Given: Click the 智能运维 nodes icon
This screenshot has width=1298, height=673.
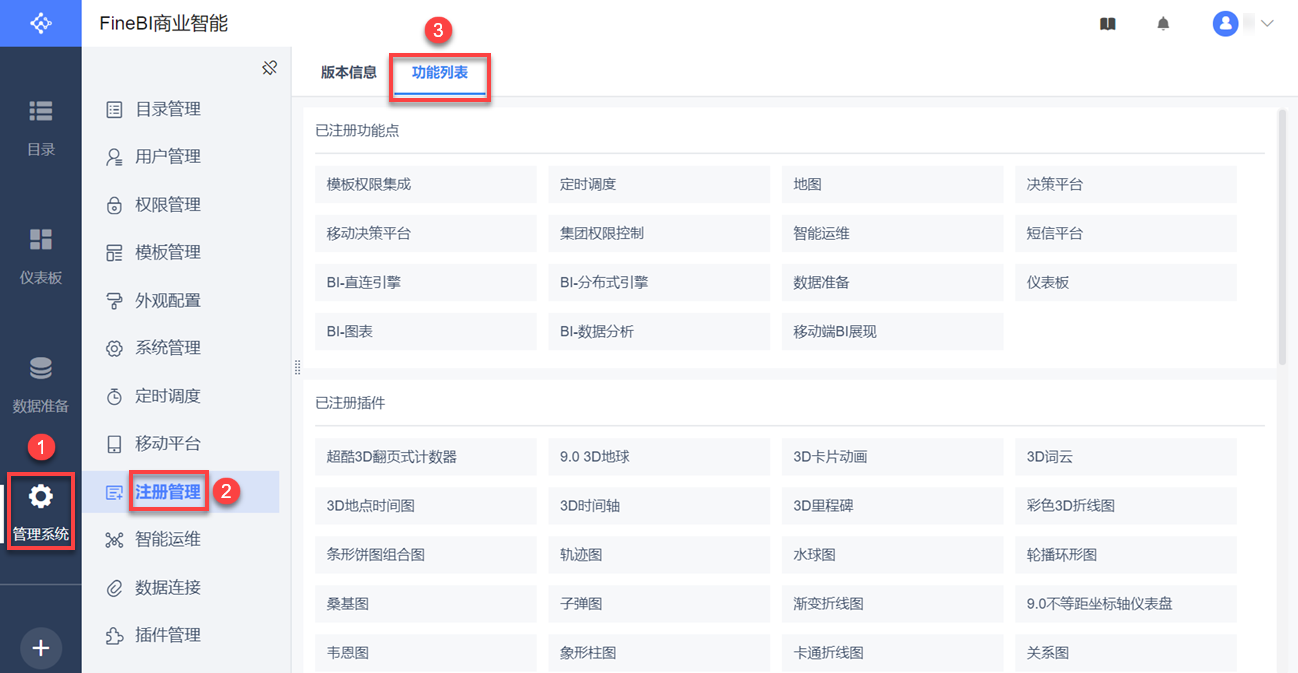Looking at the screenshot, I should click(x=114, y=540).
